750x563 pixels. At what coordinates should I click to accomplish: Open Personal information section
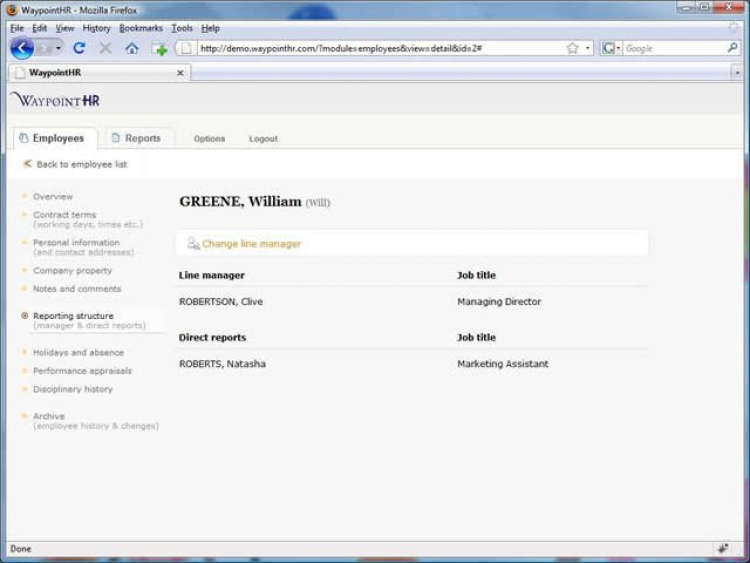76,243
